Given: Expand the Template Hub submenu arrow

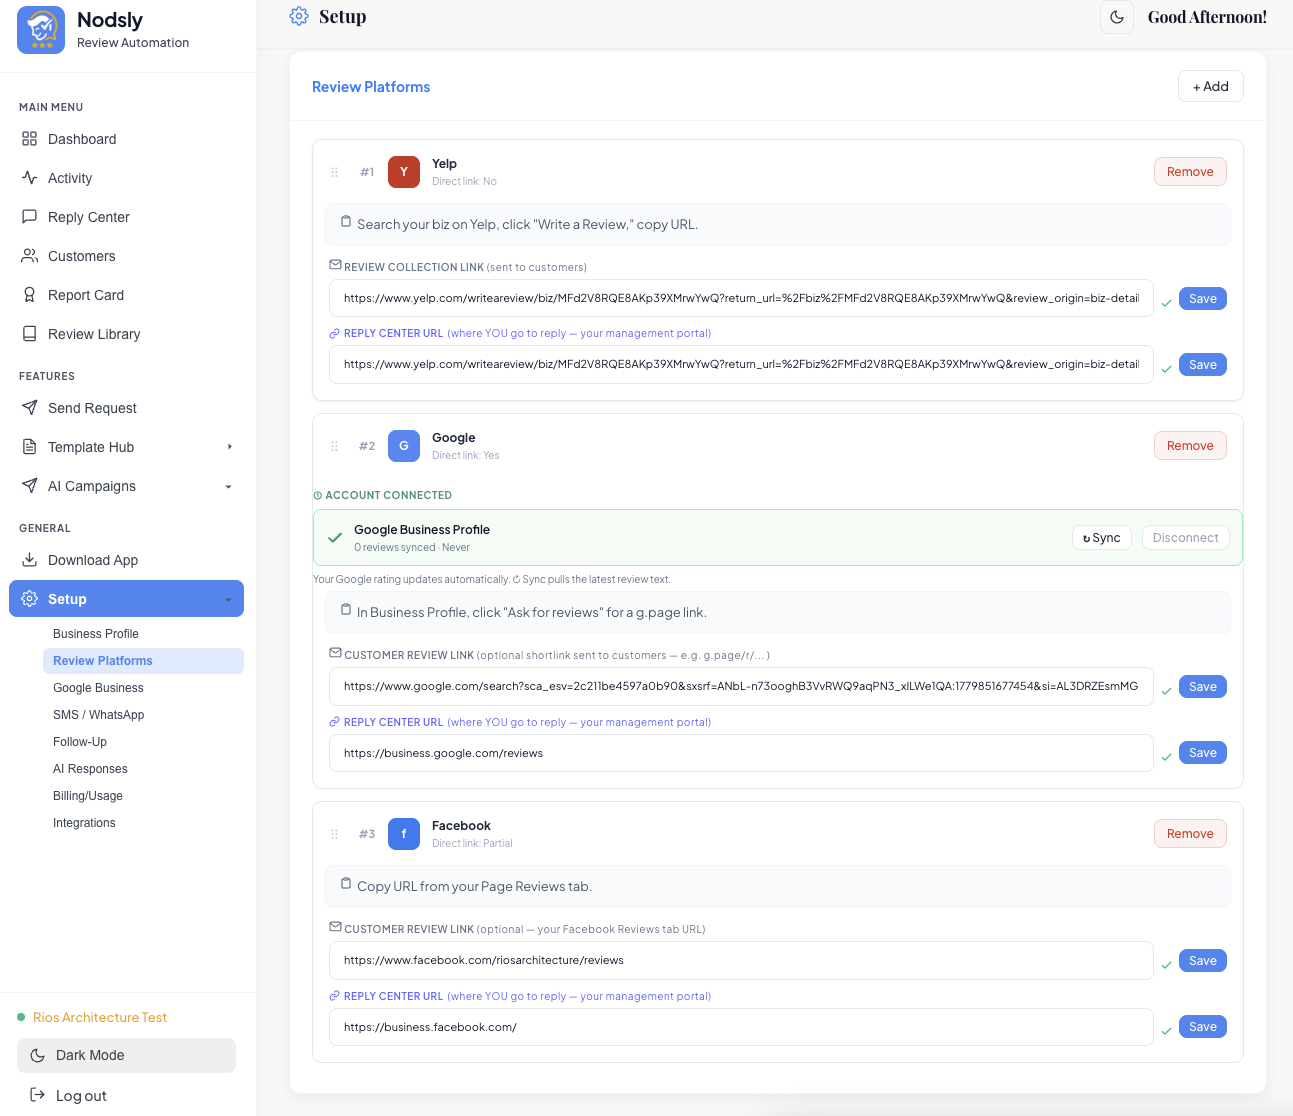Looking at the screenshot, I should [229, 447].
